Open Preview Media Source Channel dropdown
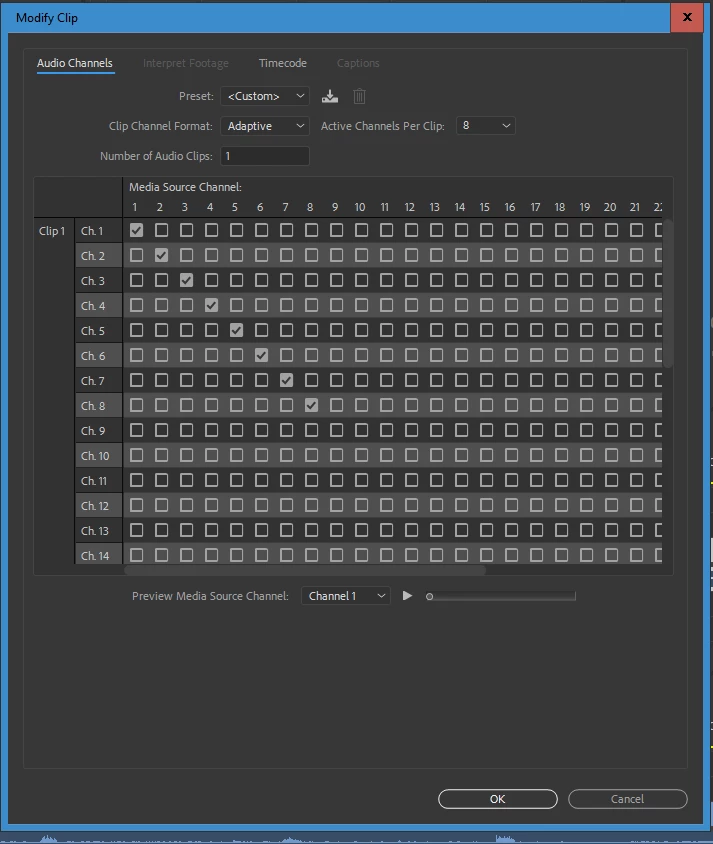This screenshot has width=713, height=844. click(345, 596)
